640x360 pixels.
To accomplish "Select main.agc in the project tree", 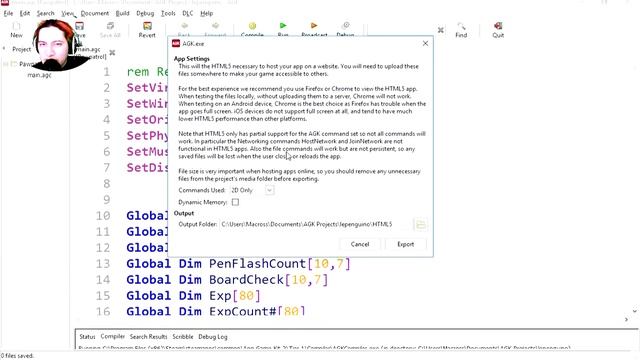I will (x=39, y=75).
